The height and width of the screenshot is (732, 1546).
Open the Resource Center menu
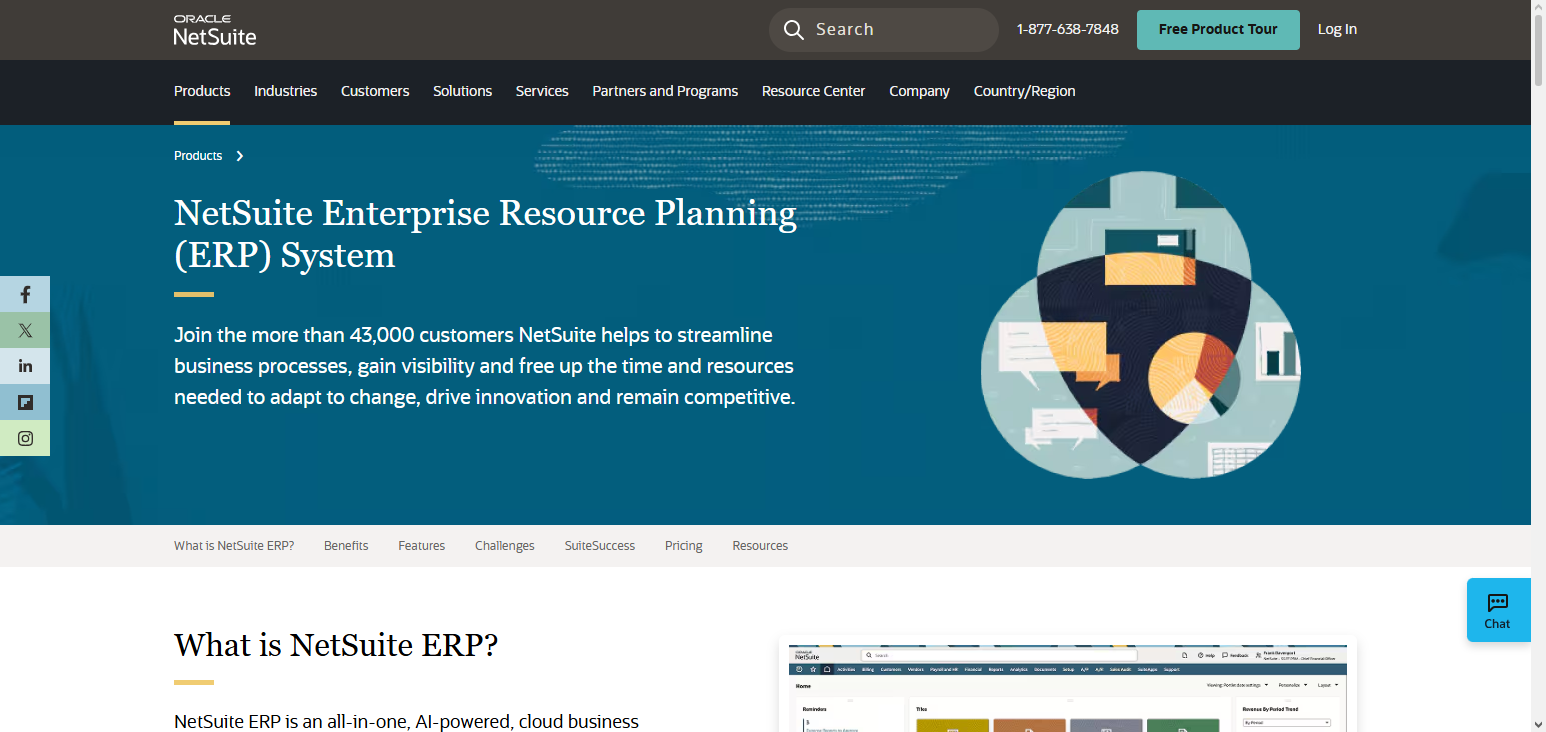[813, 90]
